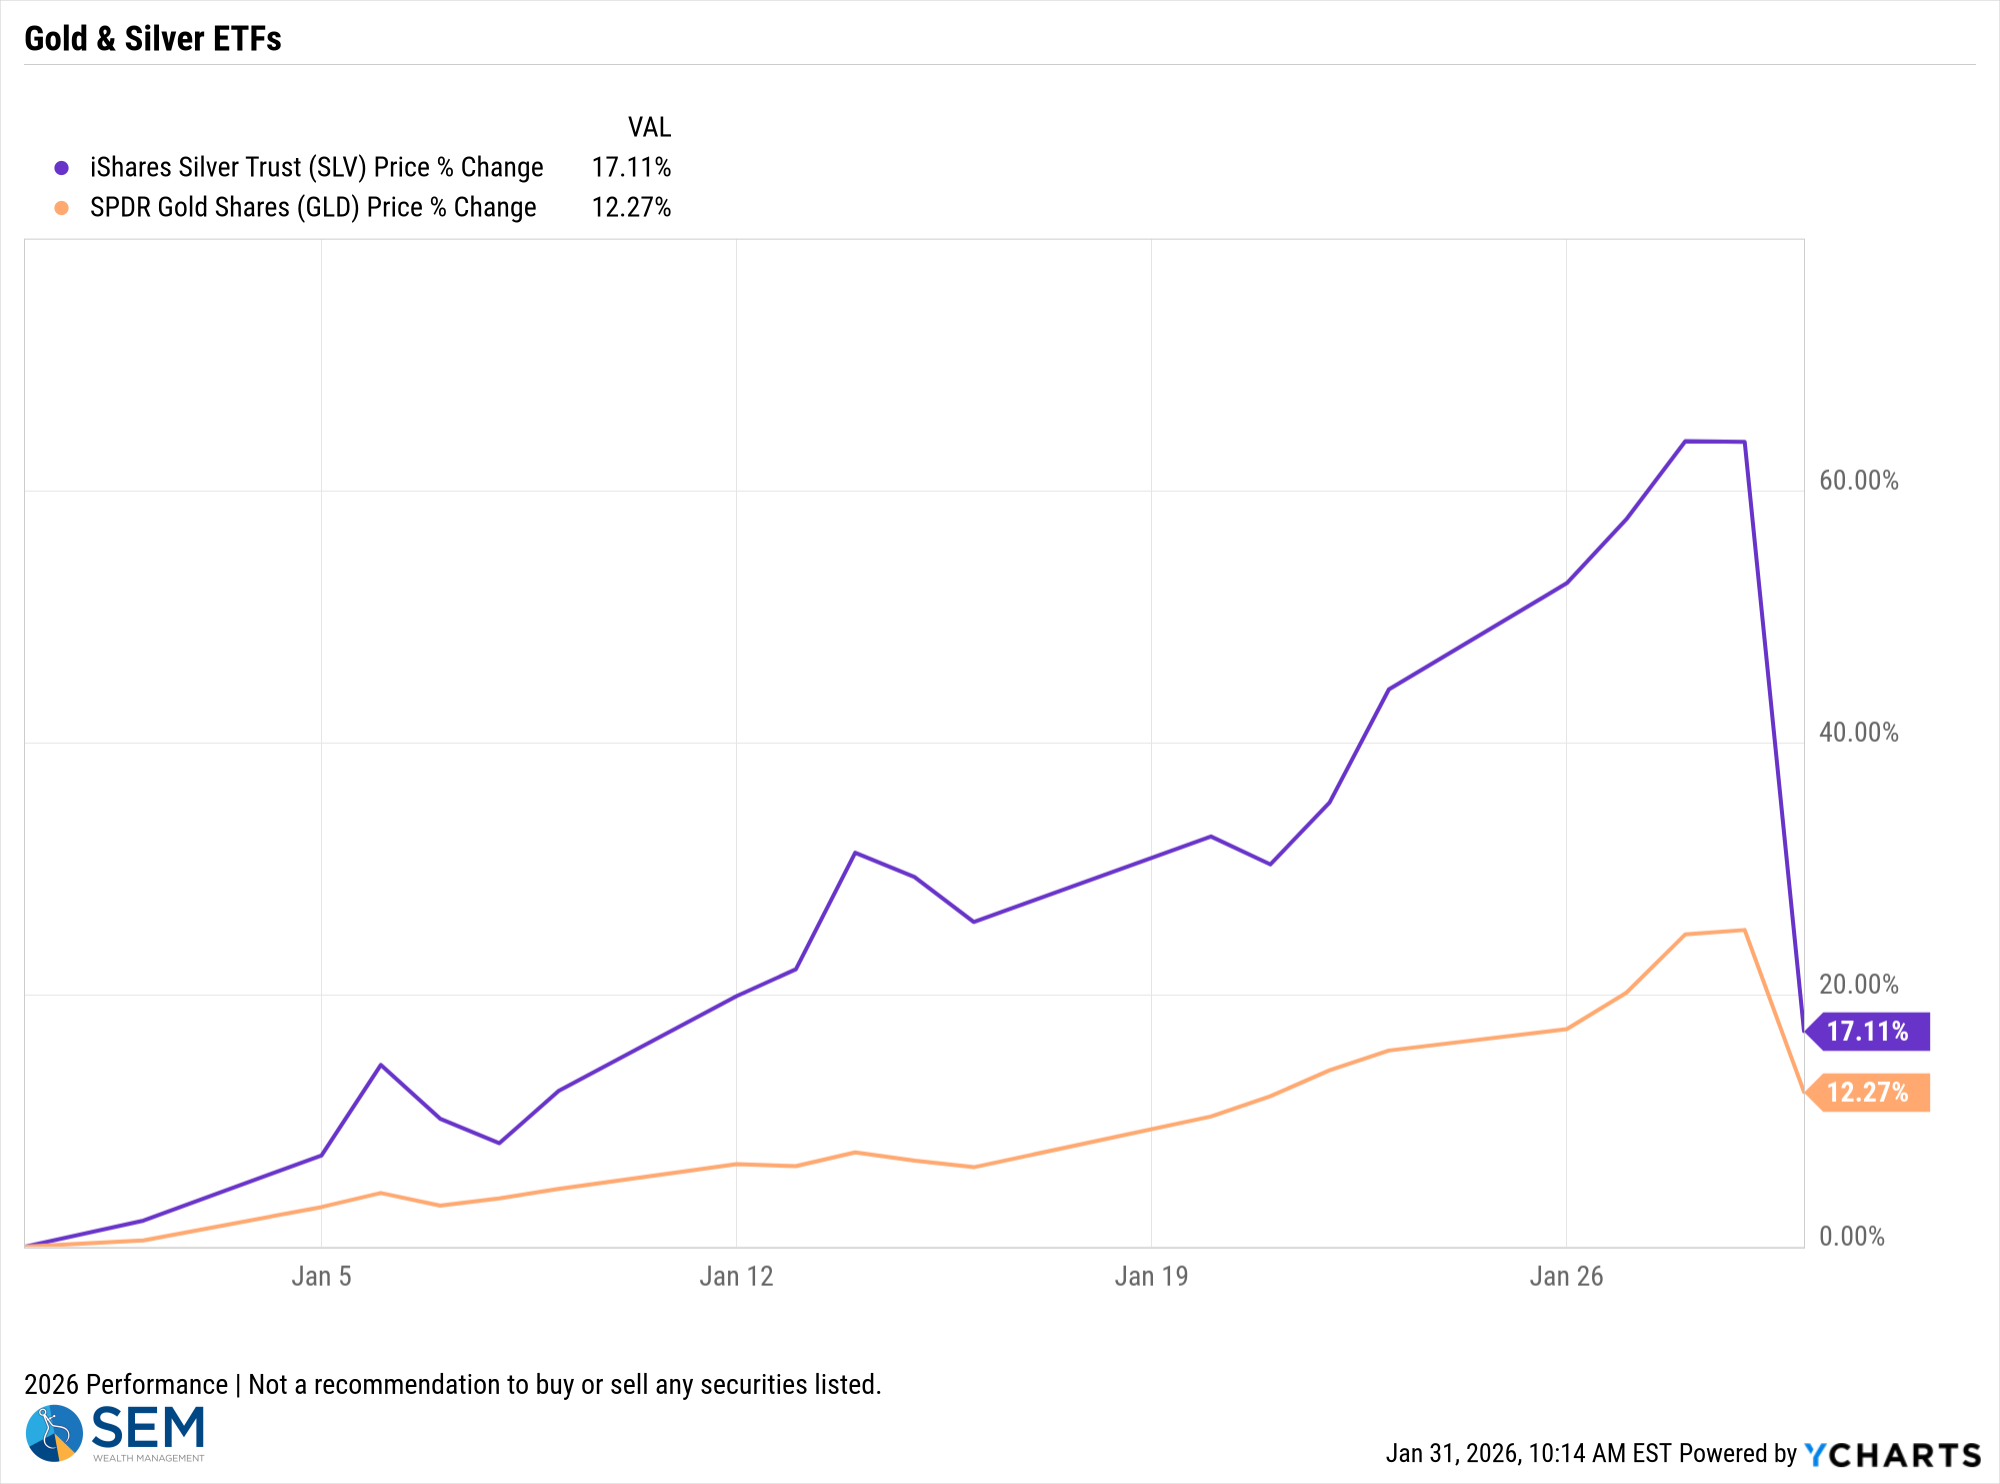Click the purple SLV legend dot
This screenshot has height=1484, width=2000.
point(62,168)
